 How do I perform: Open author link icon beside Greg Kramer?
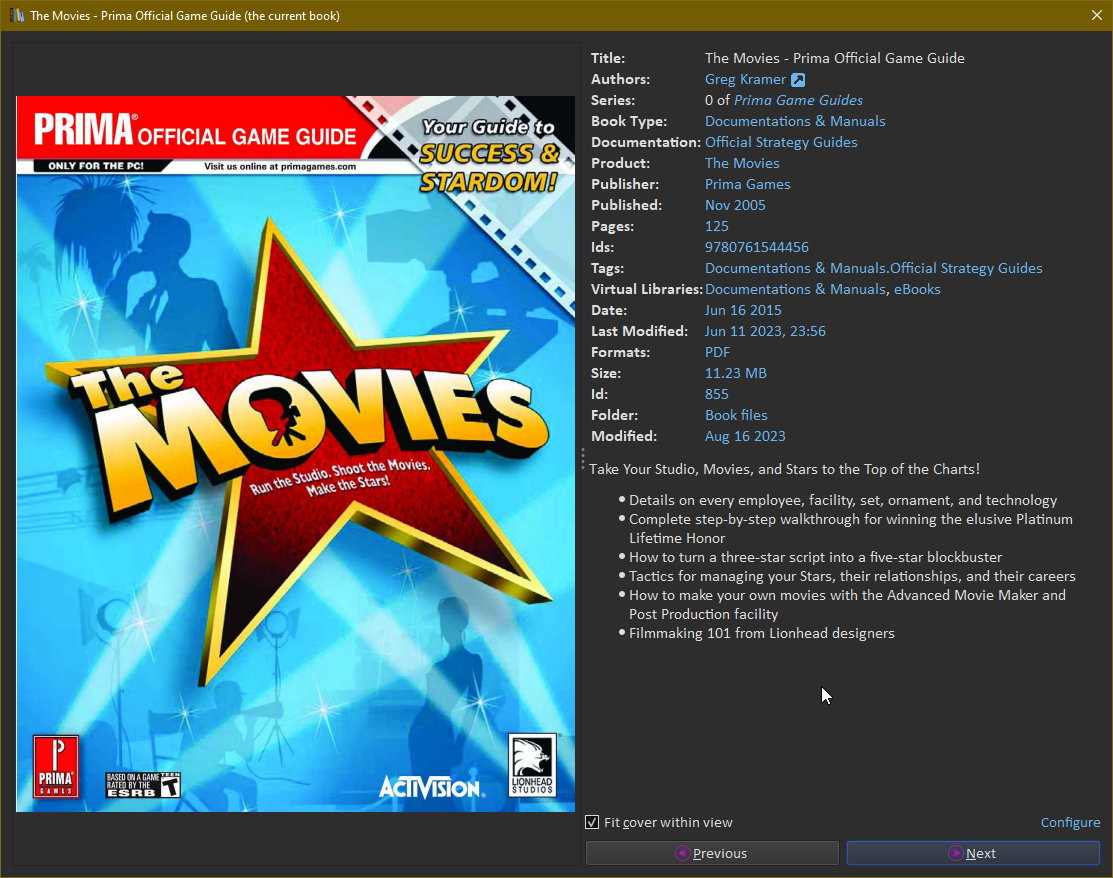pos(798,79)
